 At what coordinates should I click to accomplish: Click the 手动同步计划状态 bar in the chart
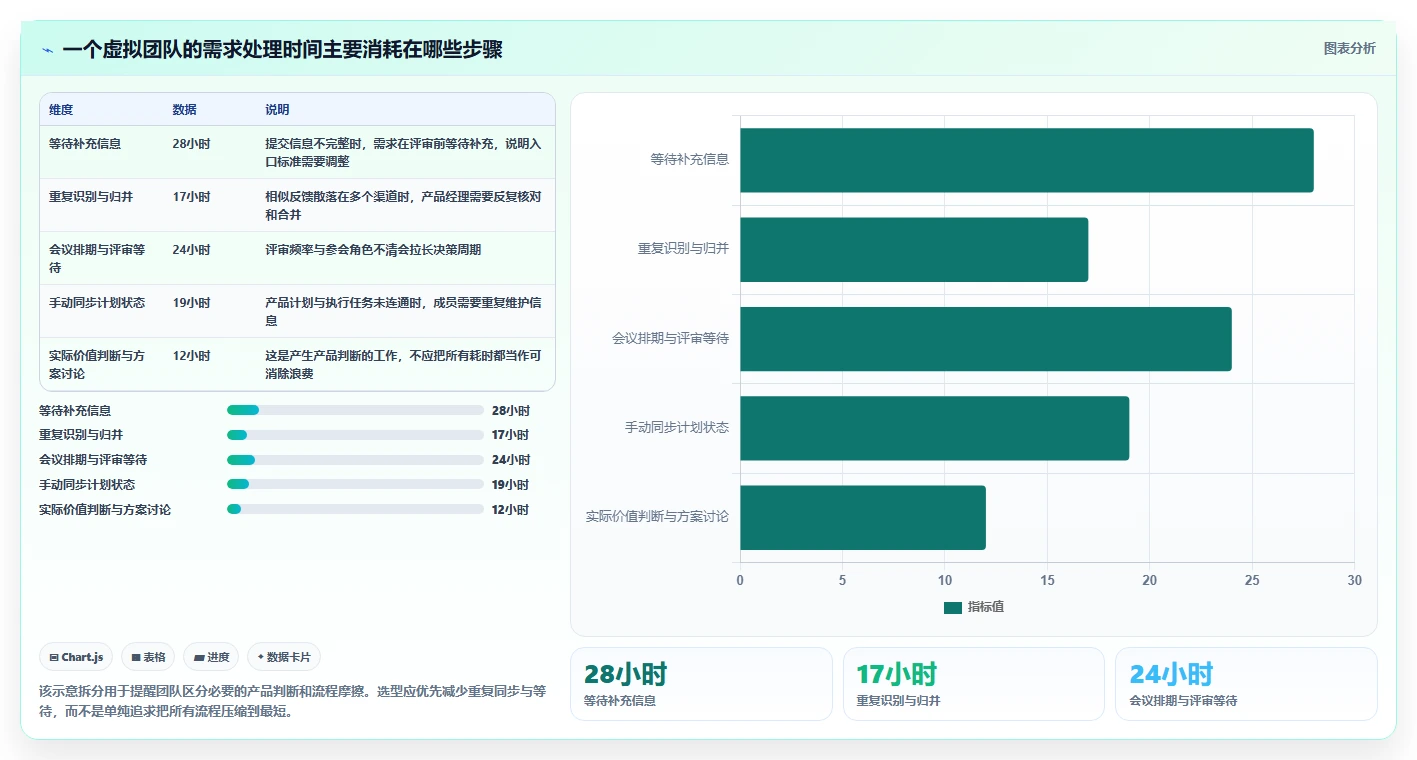934,428
